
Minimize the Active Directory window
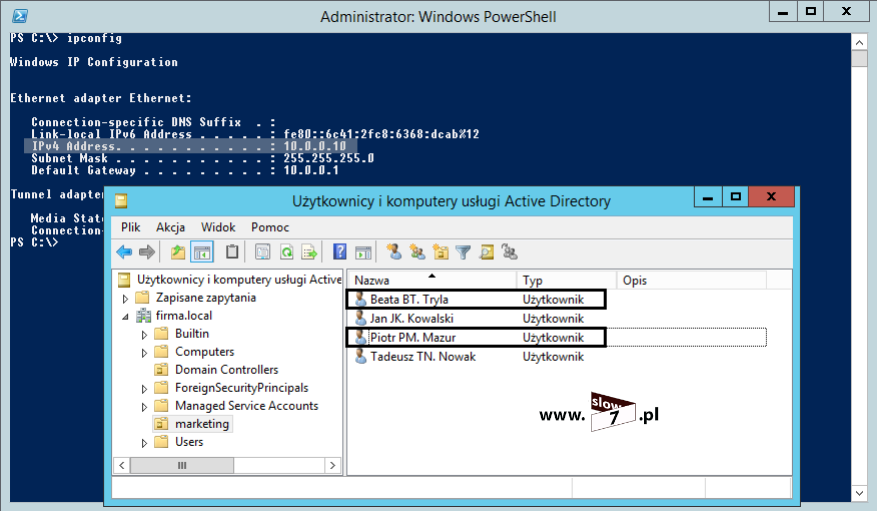(x=708, y=196)
